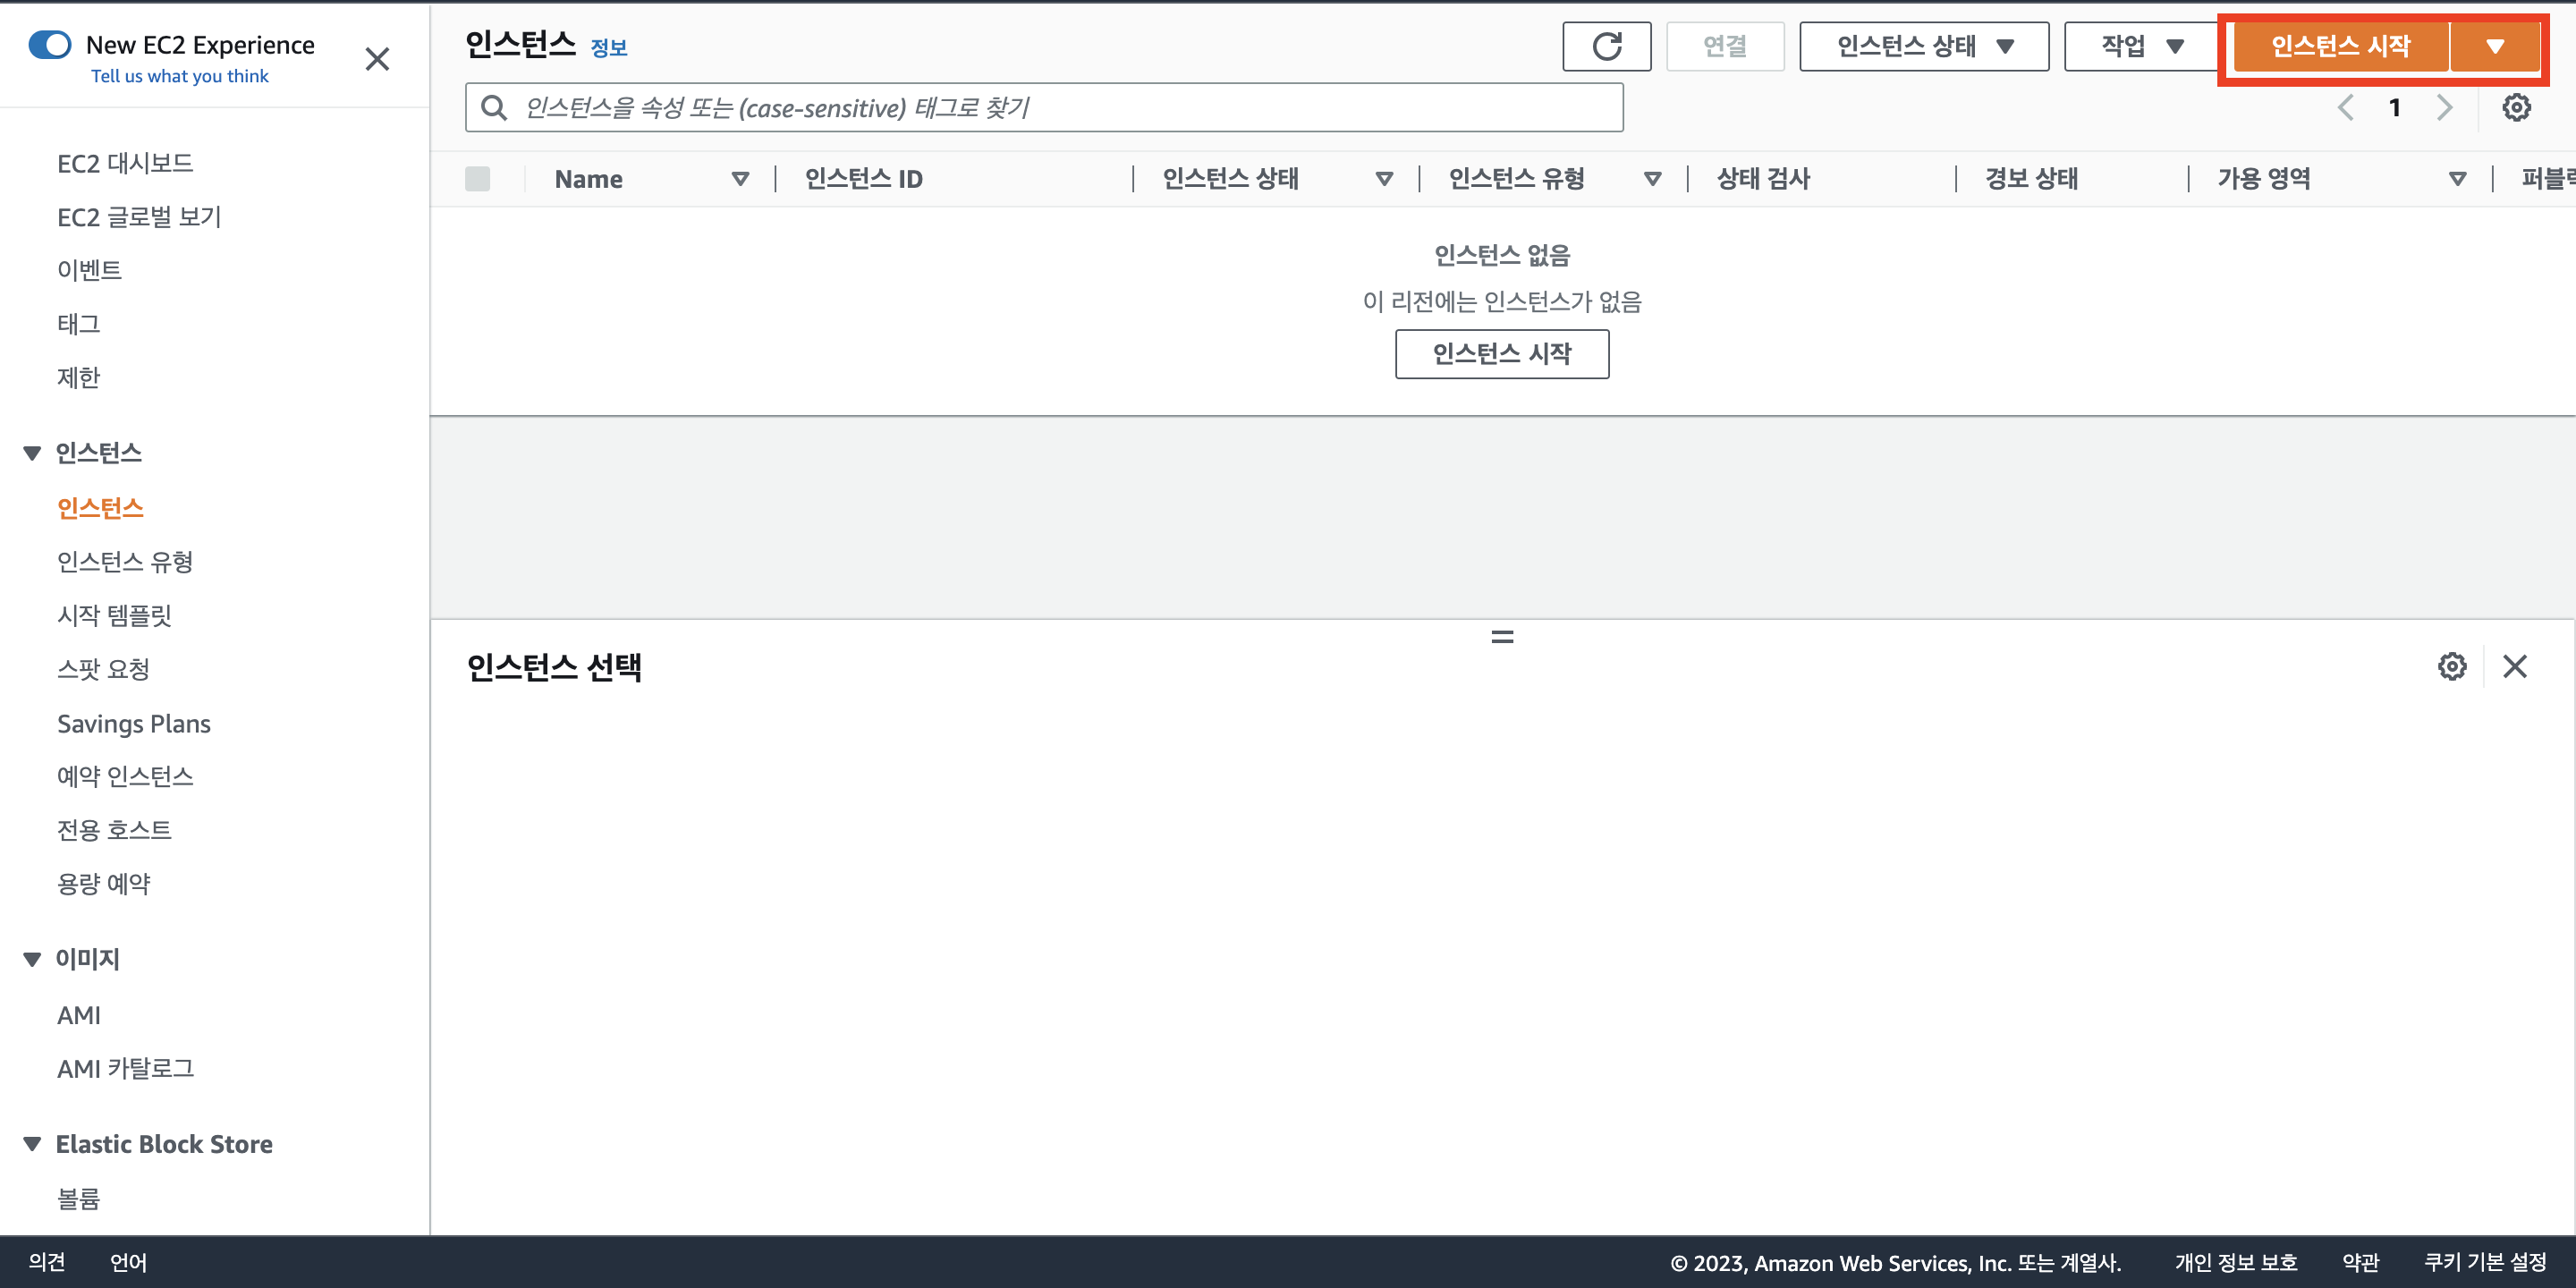Open 볼륨 in sidebar
The width and height of the screenshot is (2576, 1288).
point(79,1198)
